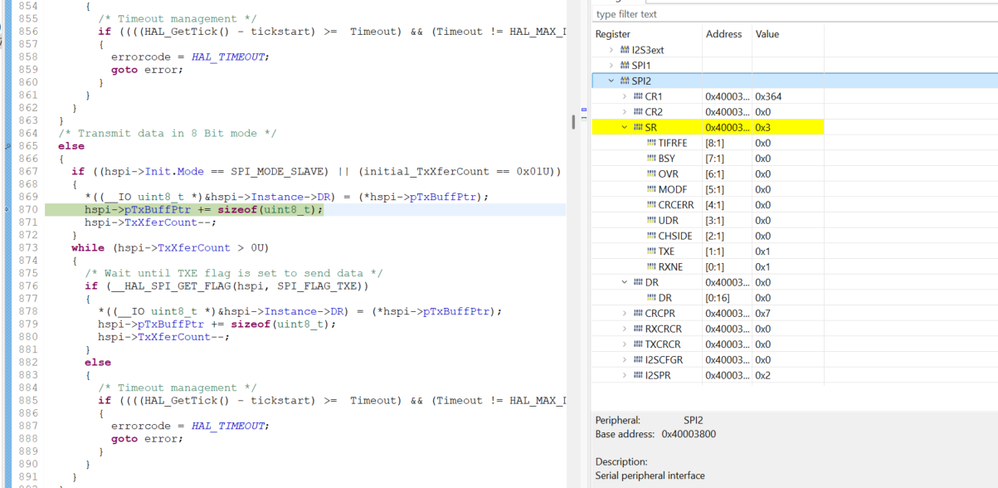
Task: Click the TXE field icon
Action: point(651,251)
